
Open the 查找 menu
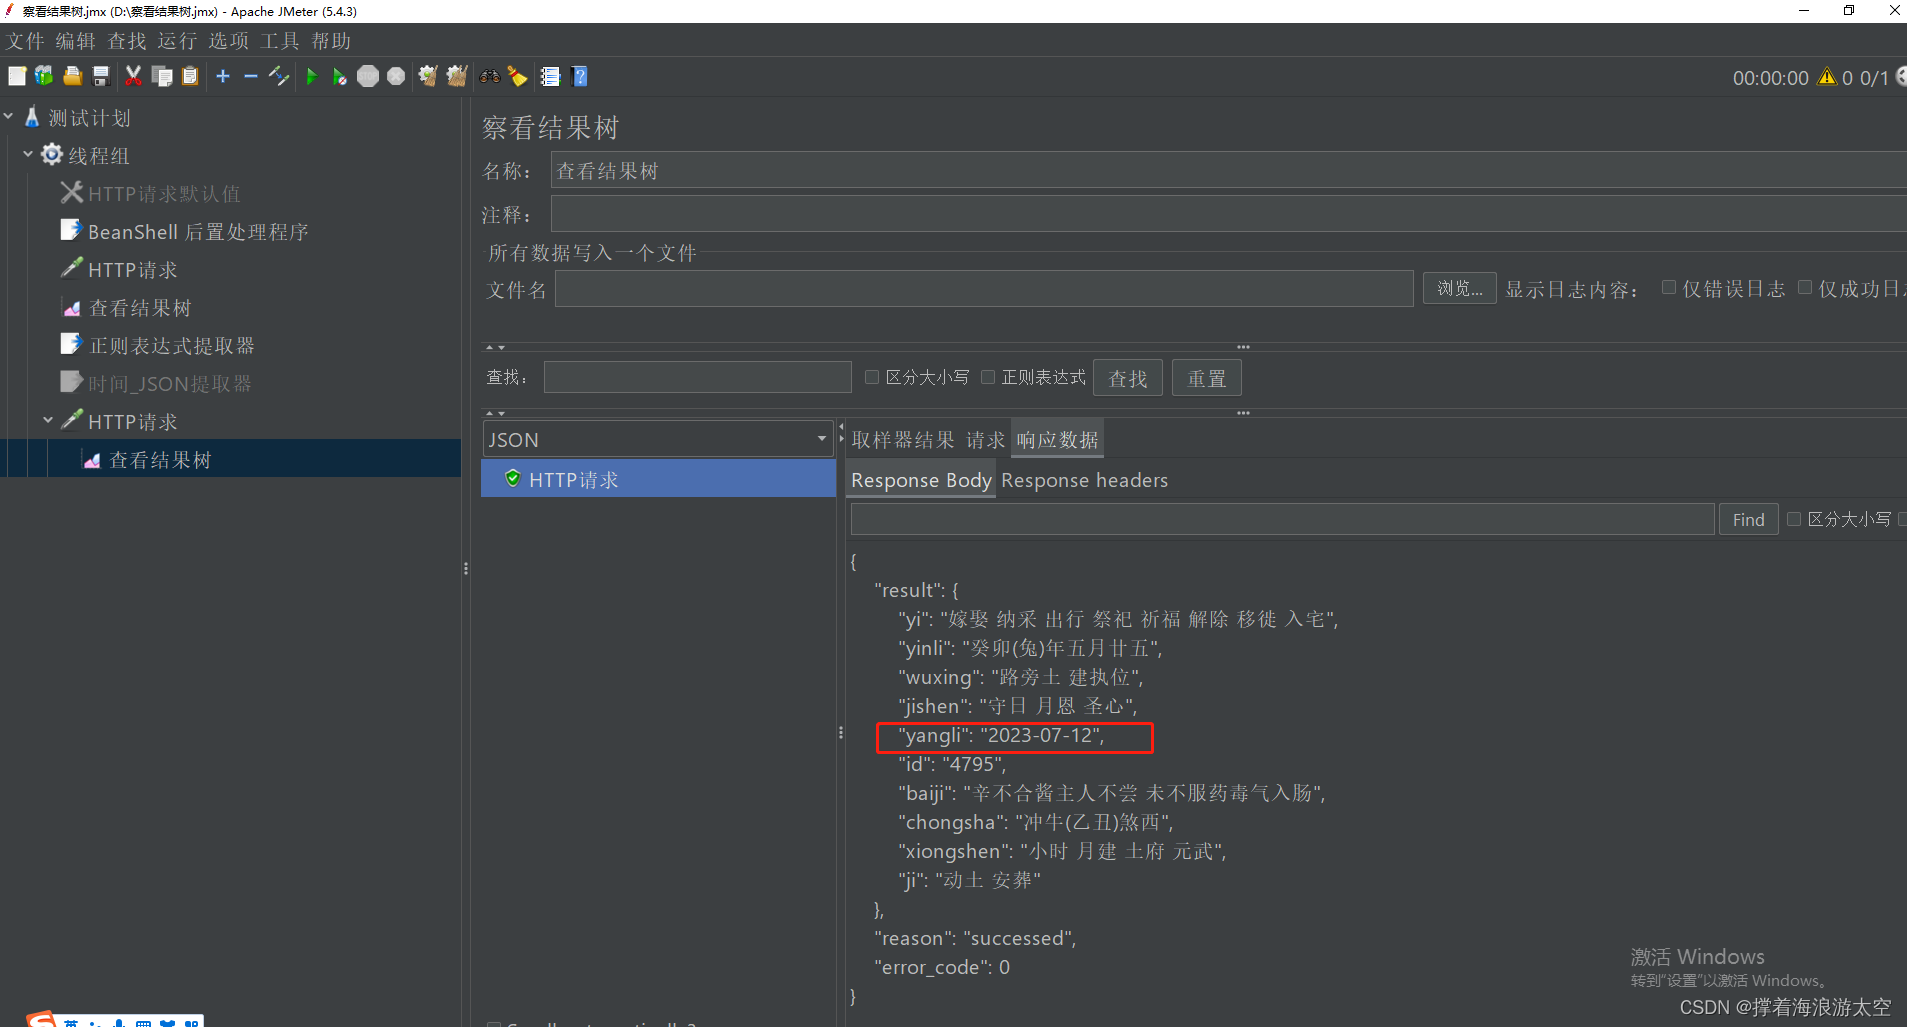click(127, 41)
